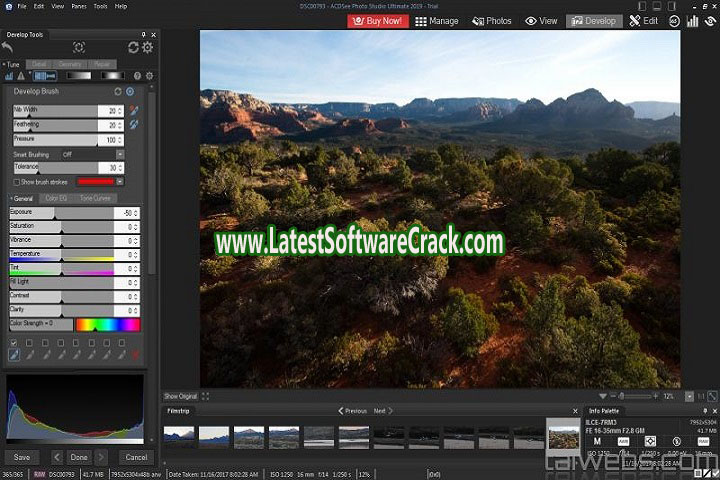
Task: Open the help question mark icon
Action: pyautogui.click(x=137, y=76)
